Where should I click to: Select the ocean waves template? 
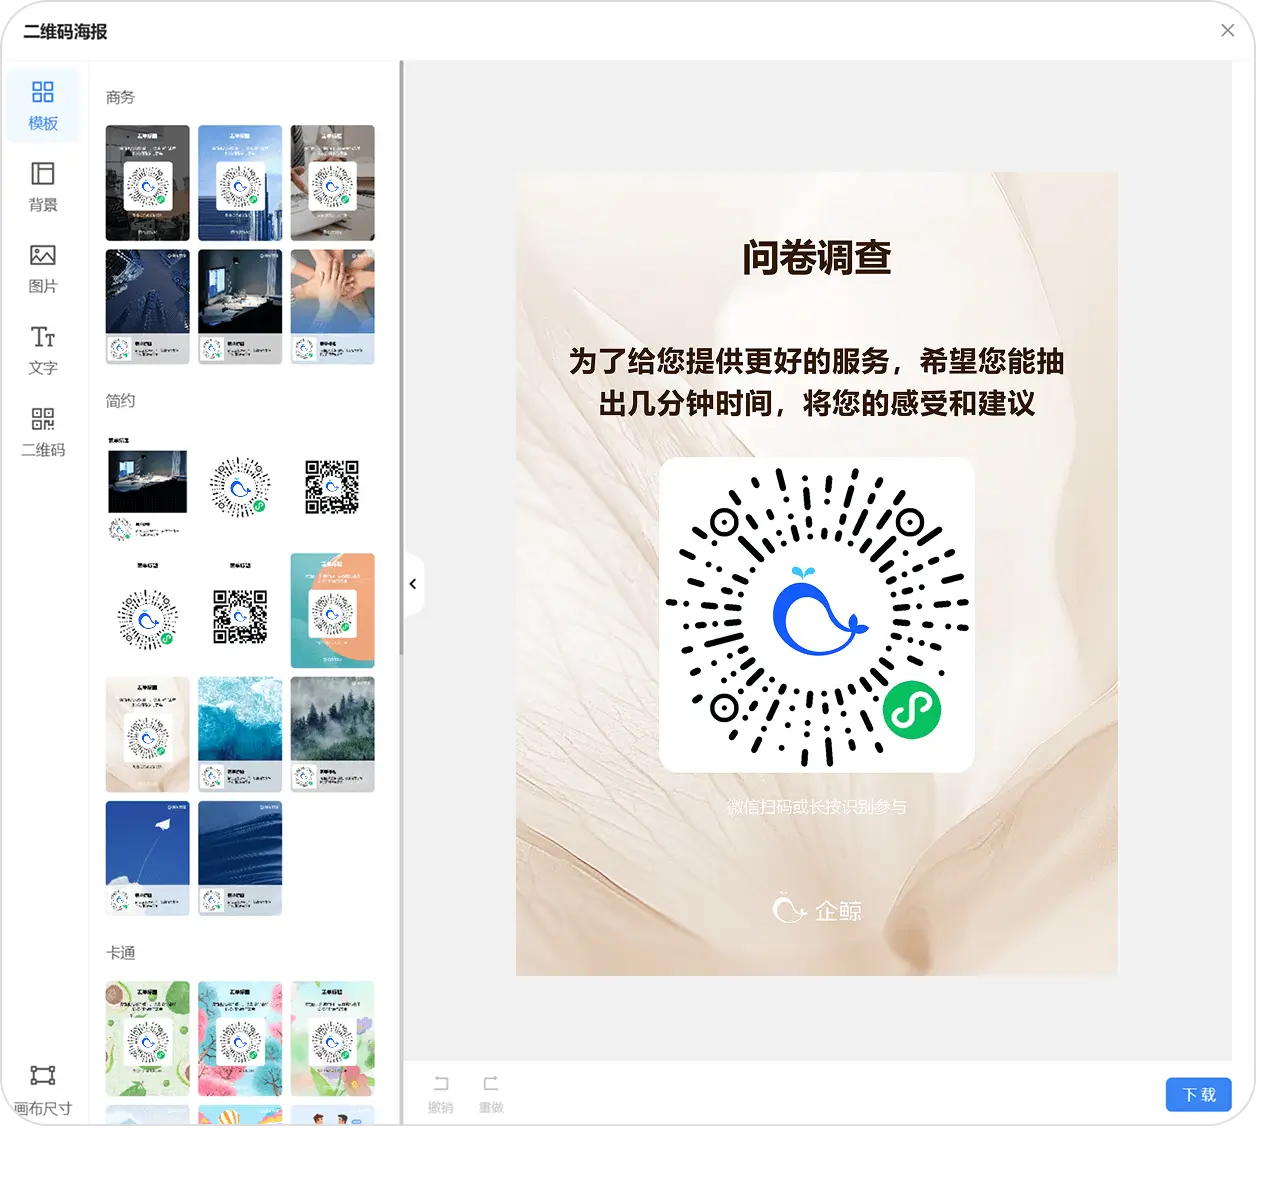[x=240, y=735]
